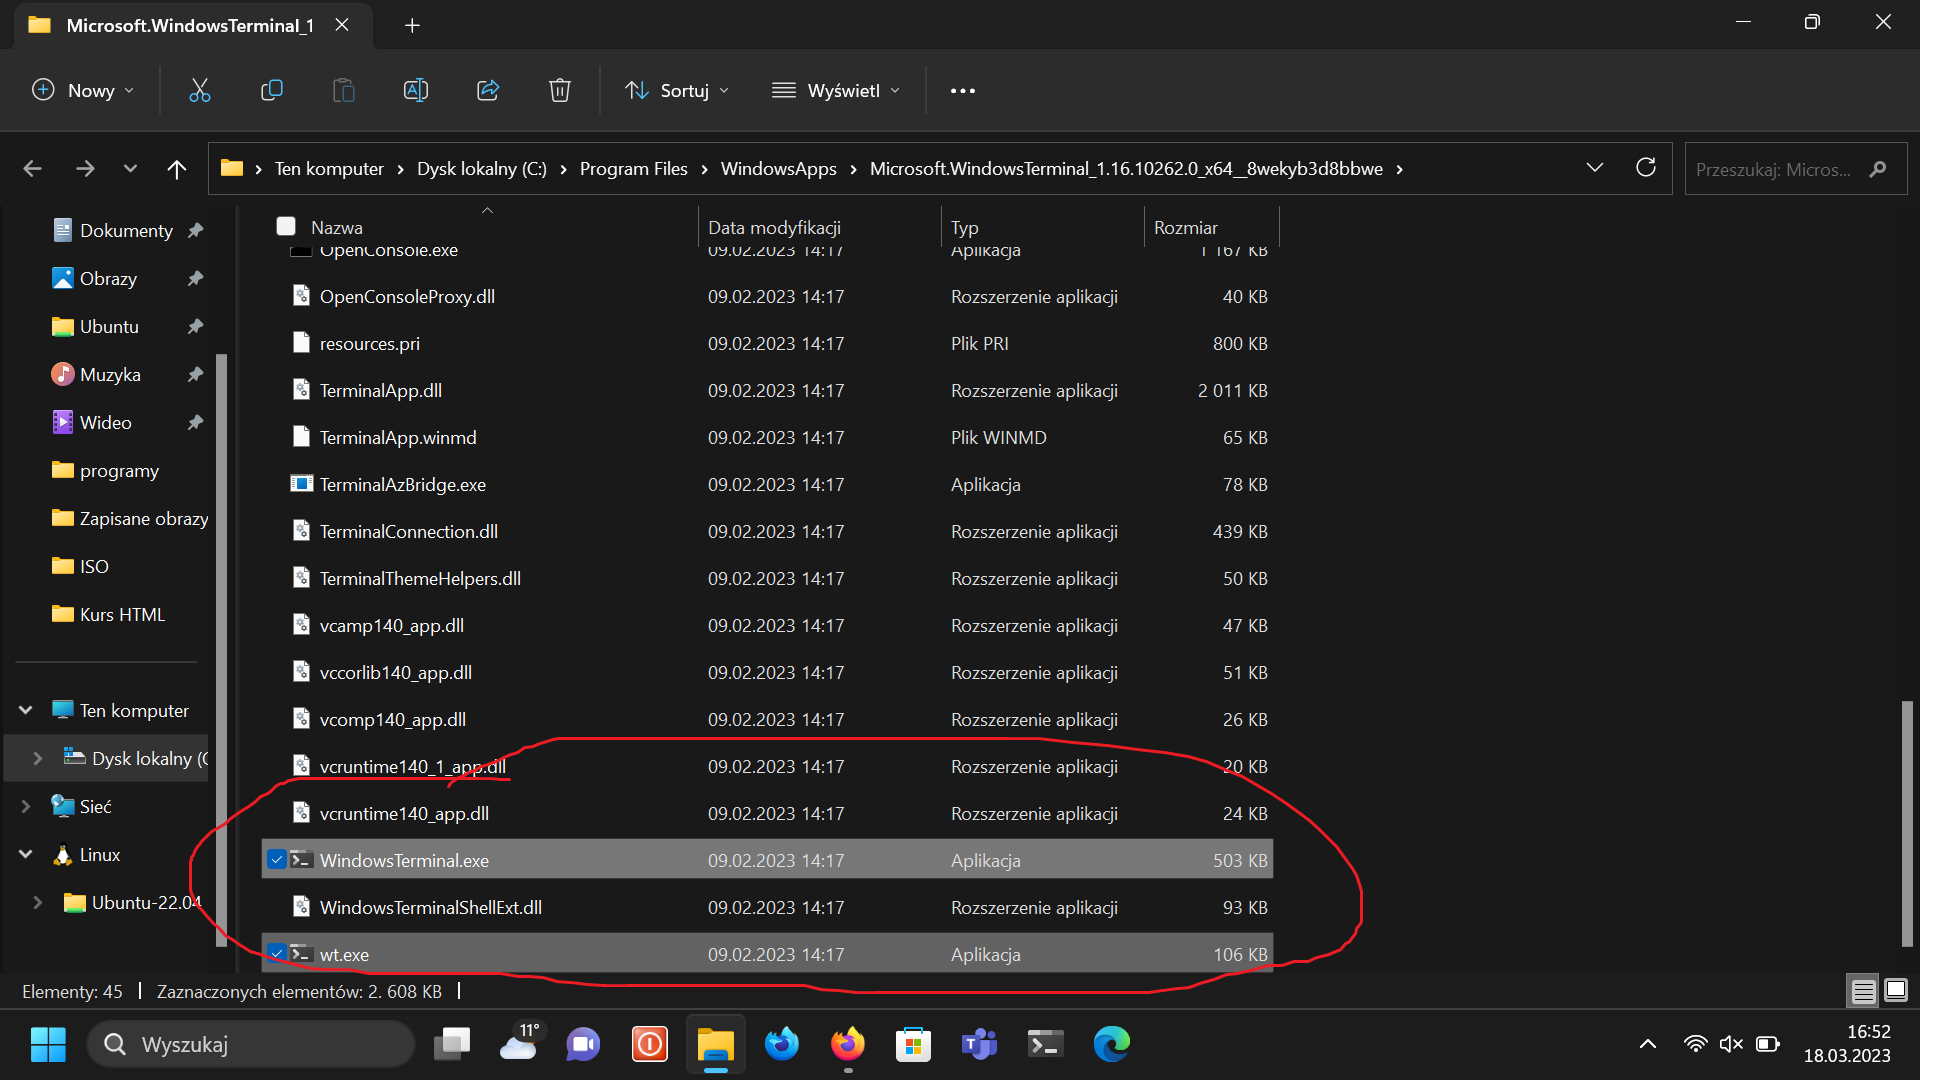The height and width of the screenshot is (1080, 1945).
Task: Collapse Ten komputer tree node
Action: (26, 710)
